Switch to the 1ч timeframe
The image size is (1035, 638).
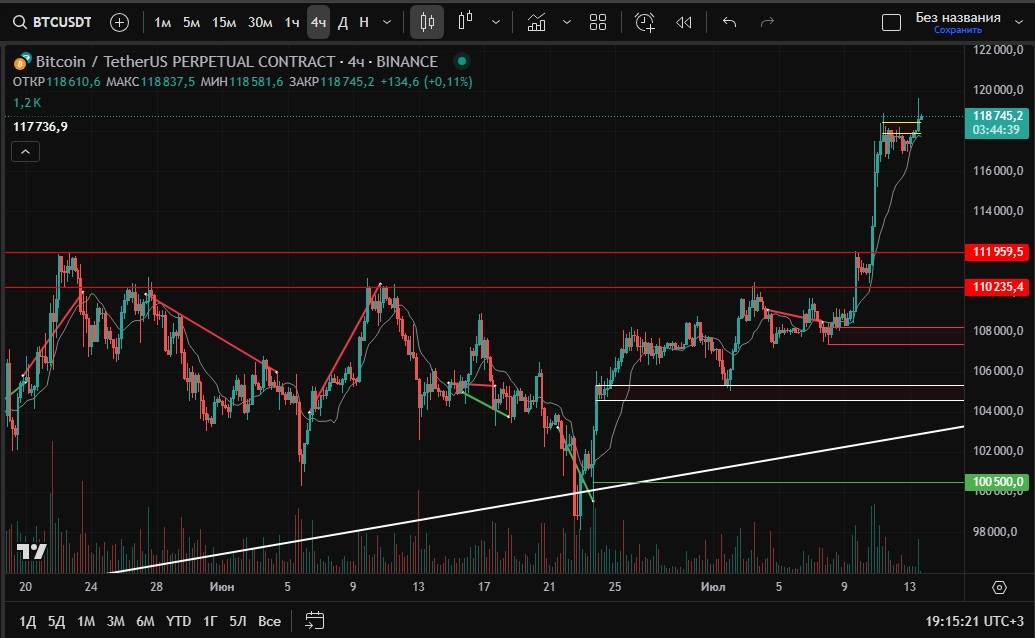point(292,21)
